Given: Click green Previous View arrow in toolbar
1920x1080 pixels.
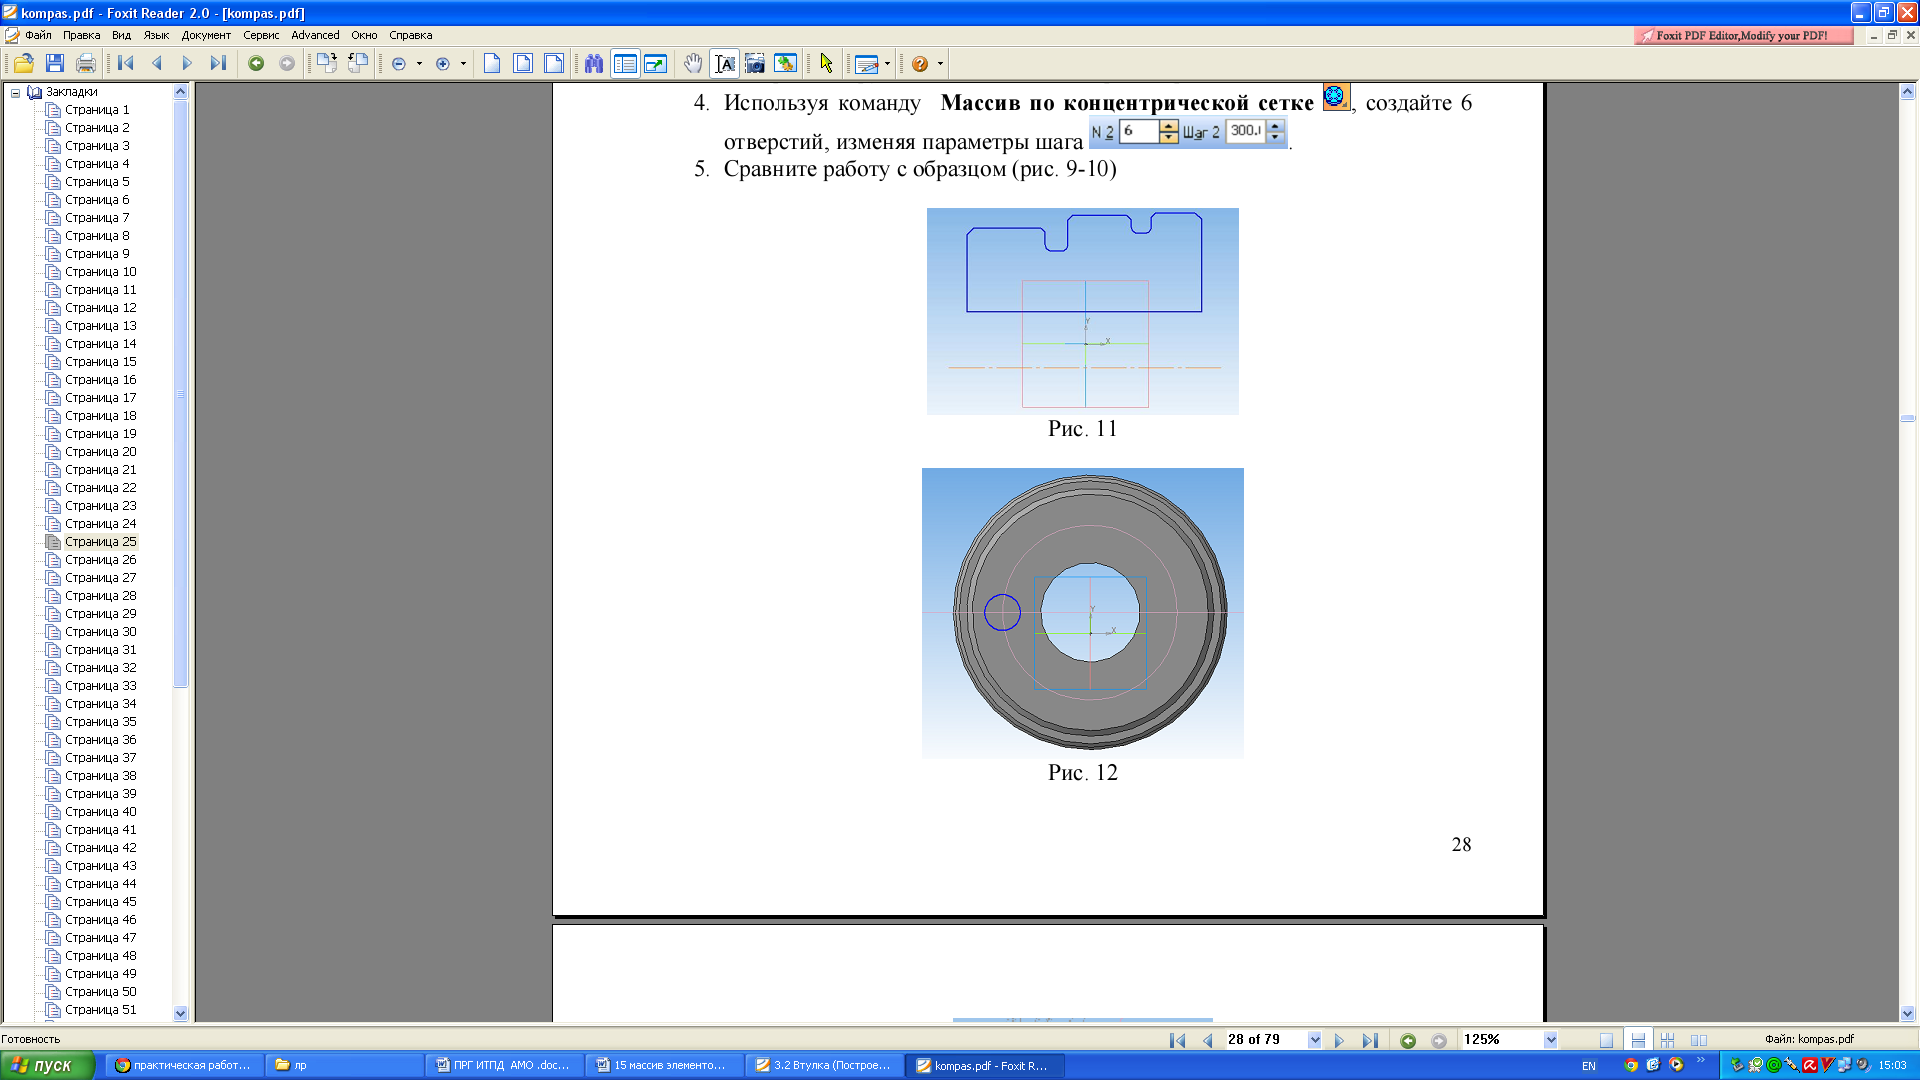Looking at the screenshot, I should click(x=256, y=64).
